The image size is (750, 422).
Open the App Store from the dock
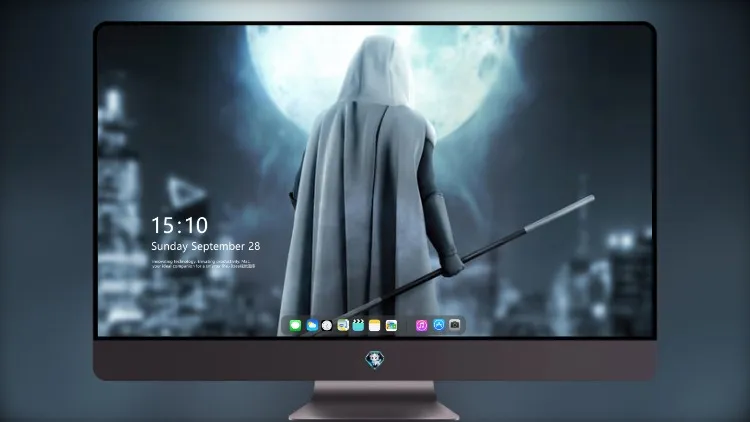(439, 325)
